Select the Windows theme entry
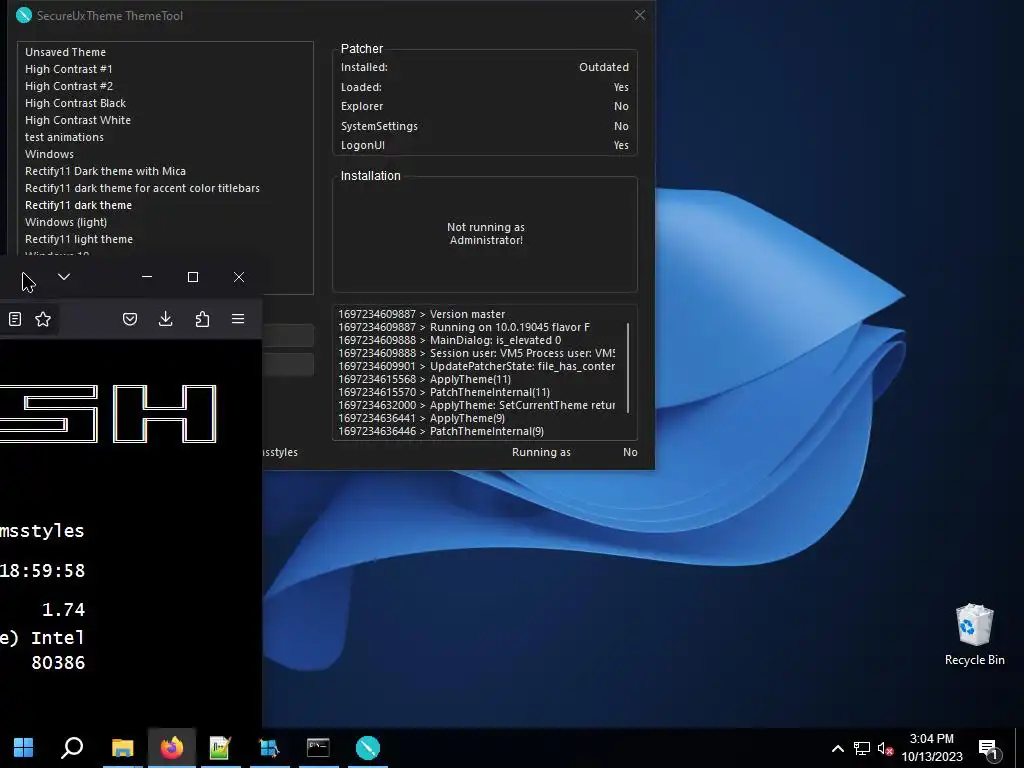Viewport: 1024px width, 768px height. pyautogui.click(x=49, y=153)
